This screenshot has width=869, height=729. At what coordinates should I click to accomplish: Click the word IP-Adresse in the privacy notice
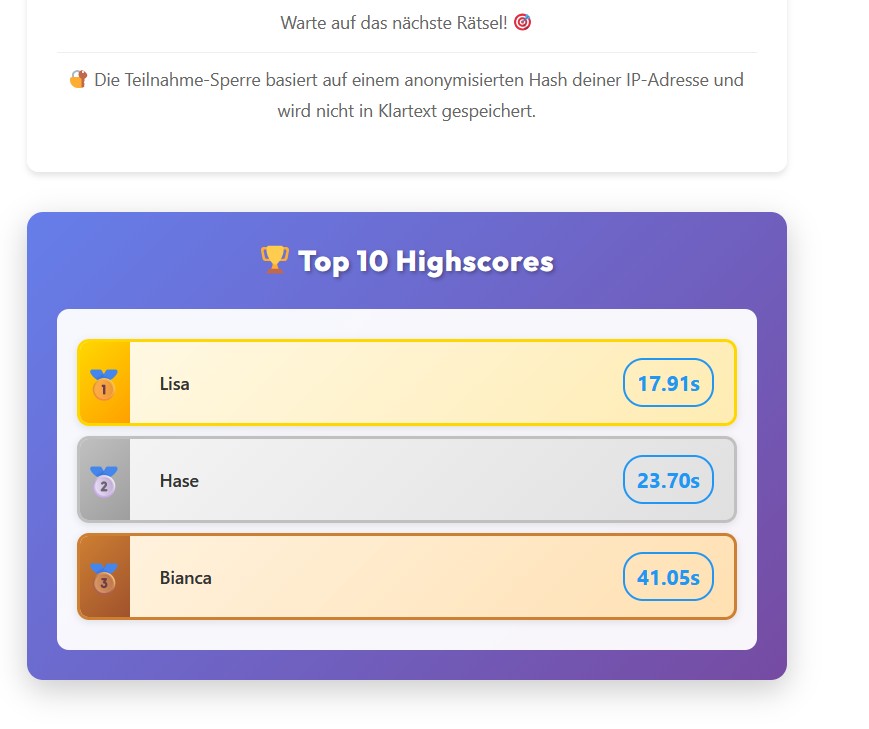pyautogui.click(x=666, y=80)
